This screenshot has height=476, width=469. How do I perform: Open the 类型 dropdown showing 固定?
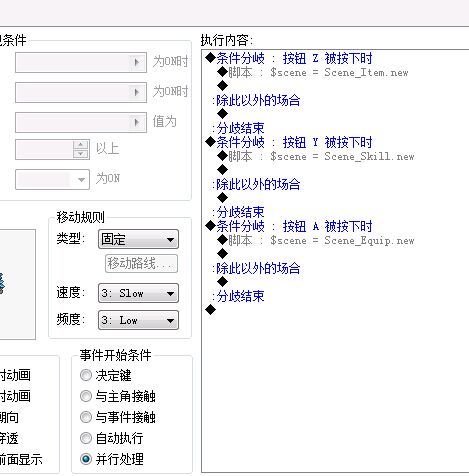point(138,239)
